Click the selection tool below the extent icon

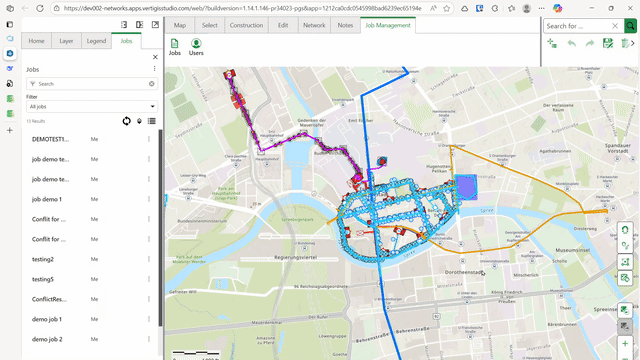click(x=625, y=278)
